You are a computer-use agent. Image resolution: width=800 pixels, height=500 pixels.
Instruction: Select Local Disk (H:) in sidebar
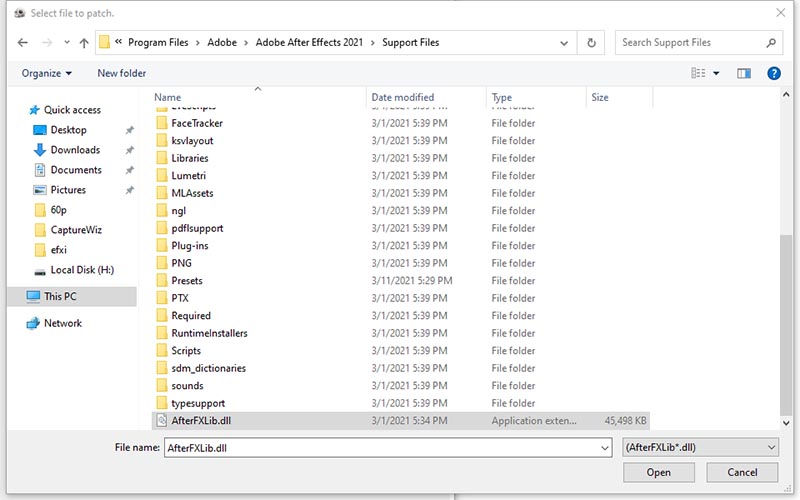tap(82, 270)
